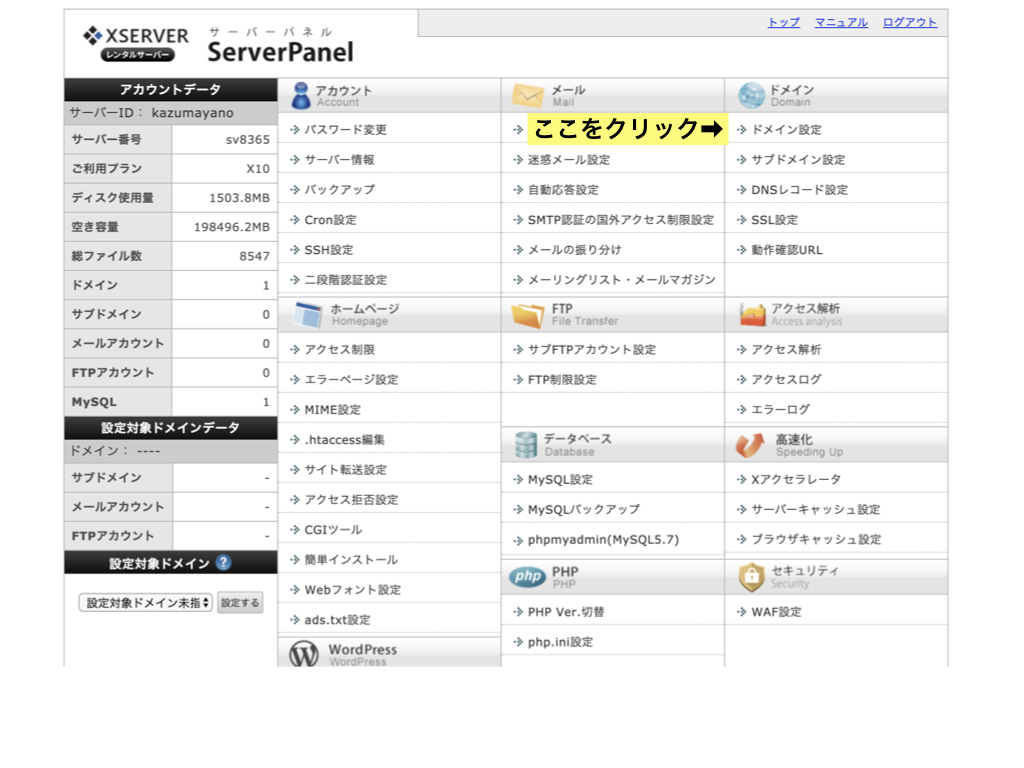The height and width of the screenshot is (768, 1024).
Task: Open 簡単インストール
Action: point(351,560)
